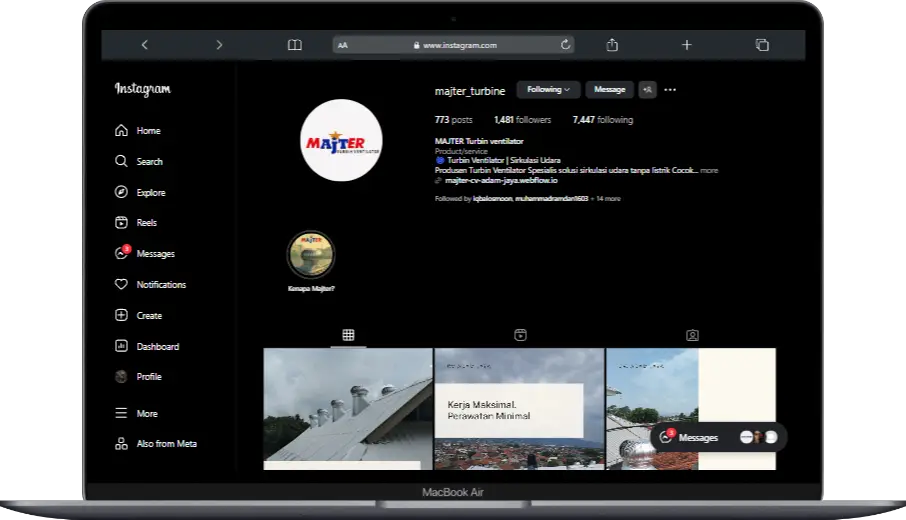The image size is (906, 520).
Task: Open the majter-cv-adam-jaya.webflow.io link
Action: click(501, 180)
